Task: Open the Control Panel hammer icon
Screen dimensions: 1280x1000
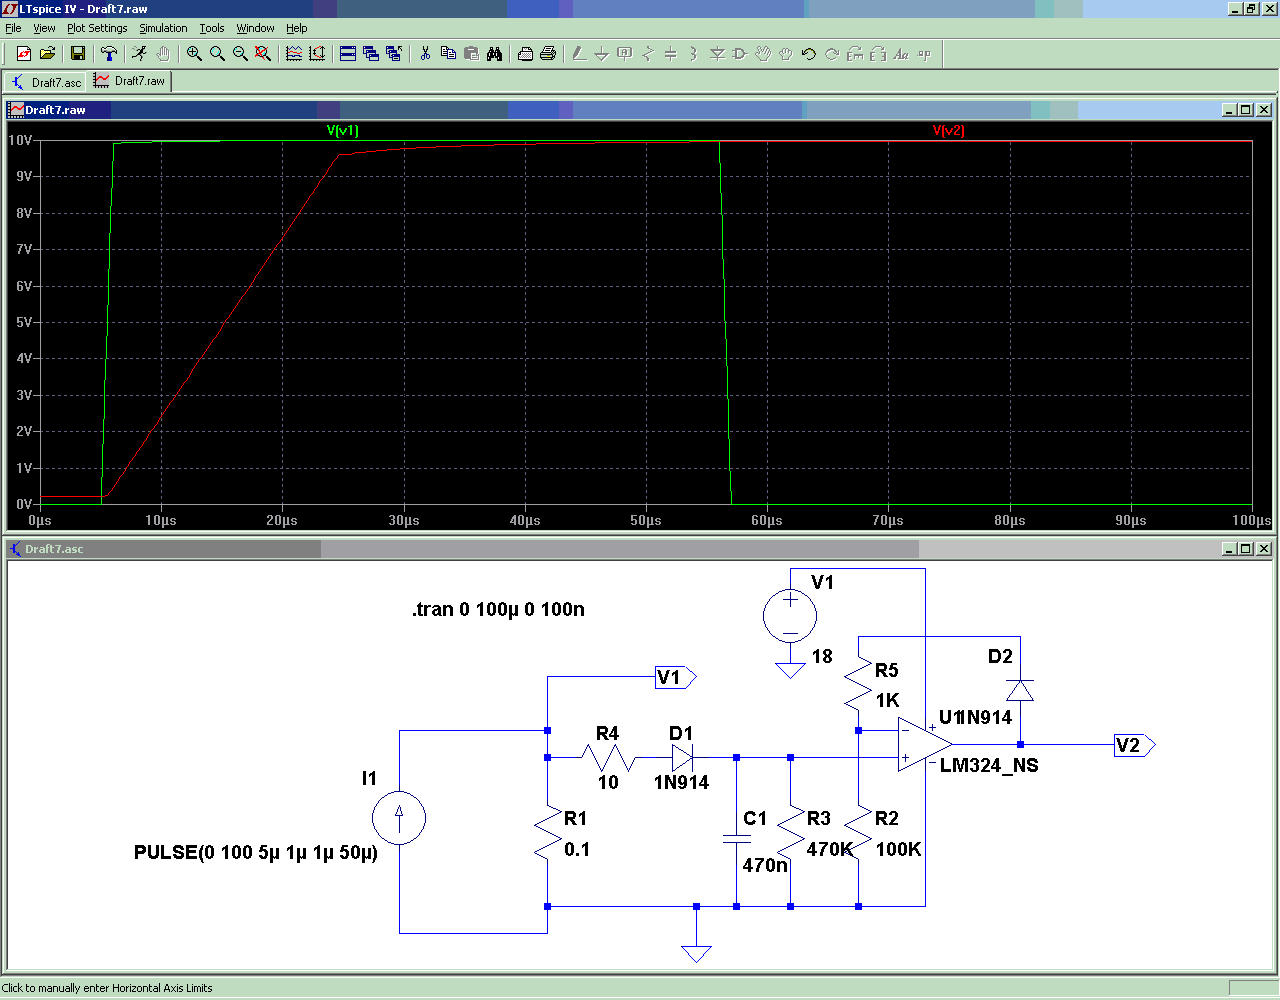Action: (109, 54)
